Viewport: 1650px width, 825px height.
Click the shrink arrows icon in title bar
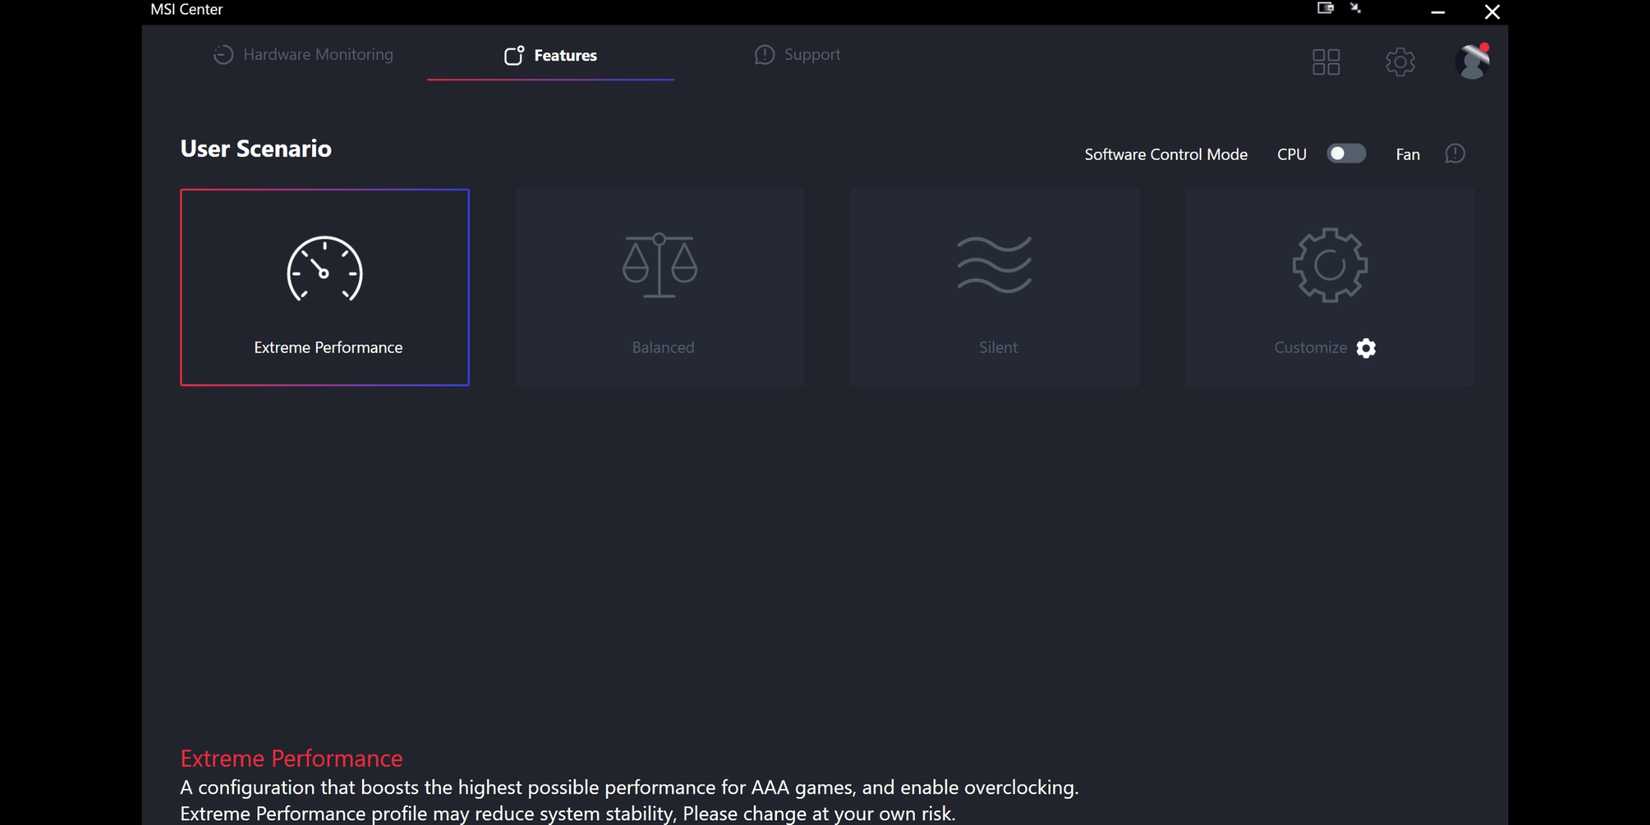(x=1356, y=8)
